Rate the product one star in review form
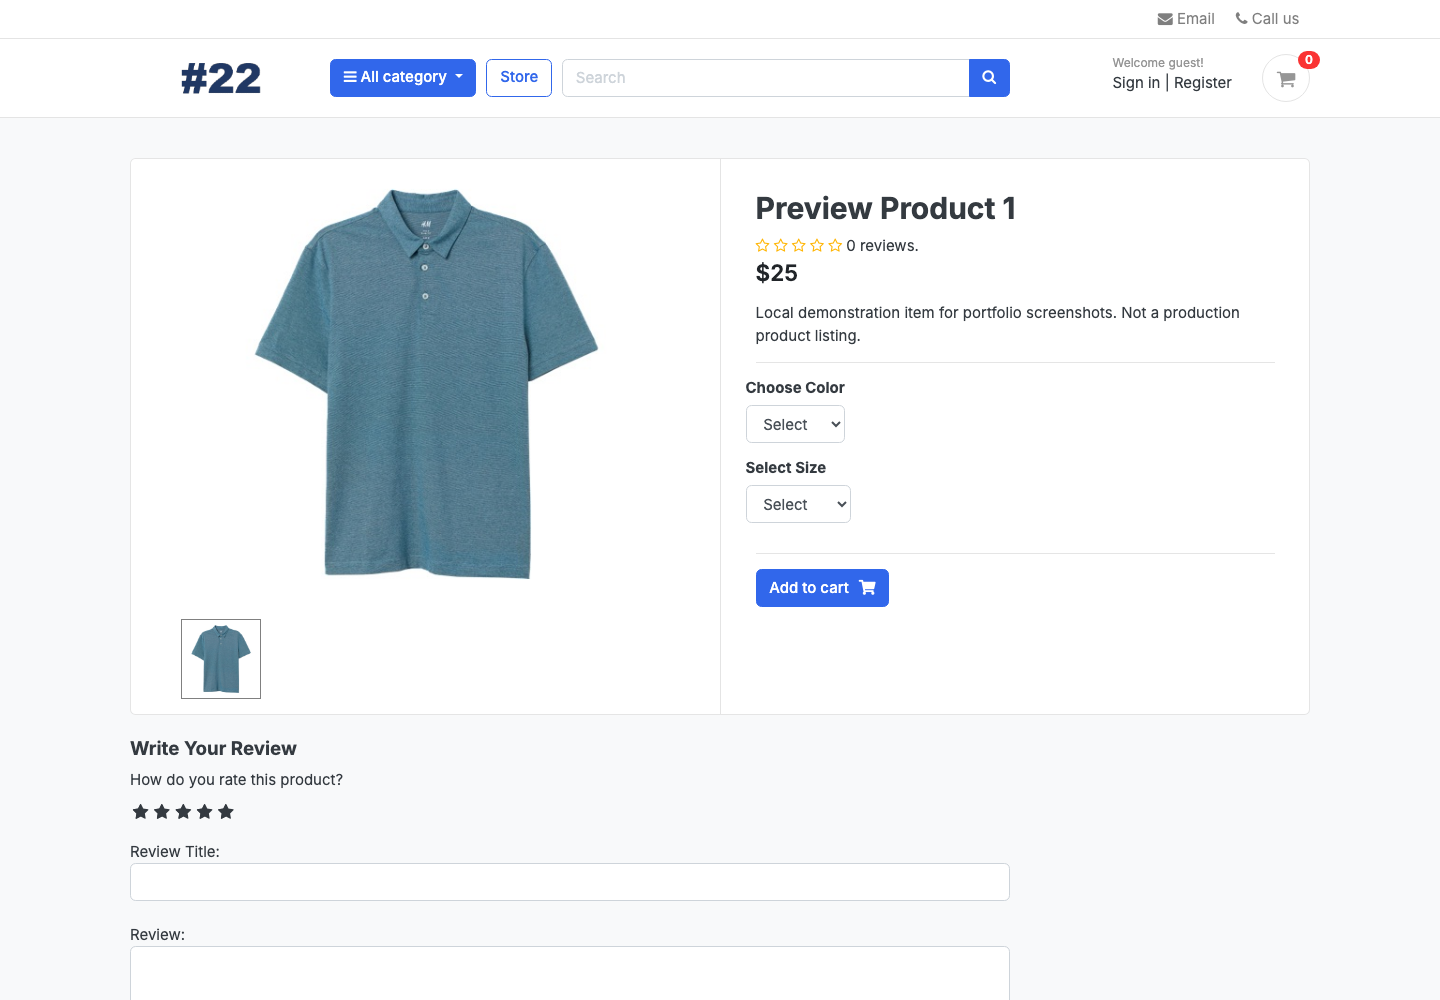Viewport: 1440px width, 1000px height. [140, 812]
